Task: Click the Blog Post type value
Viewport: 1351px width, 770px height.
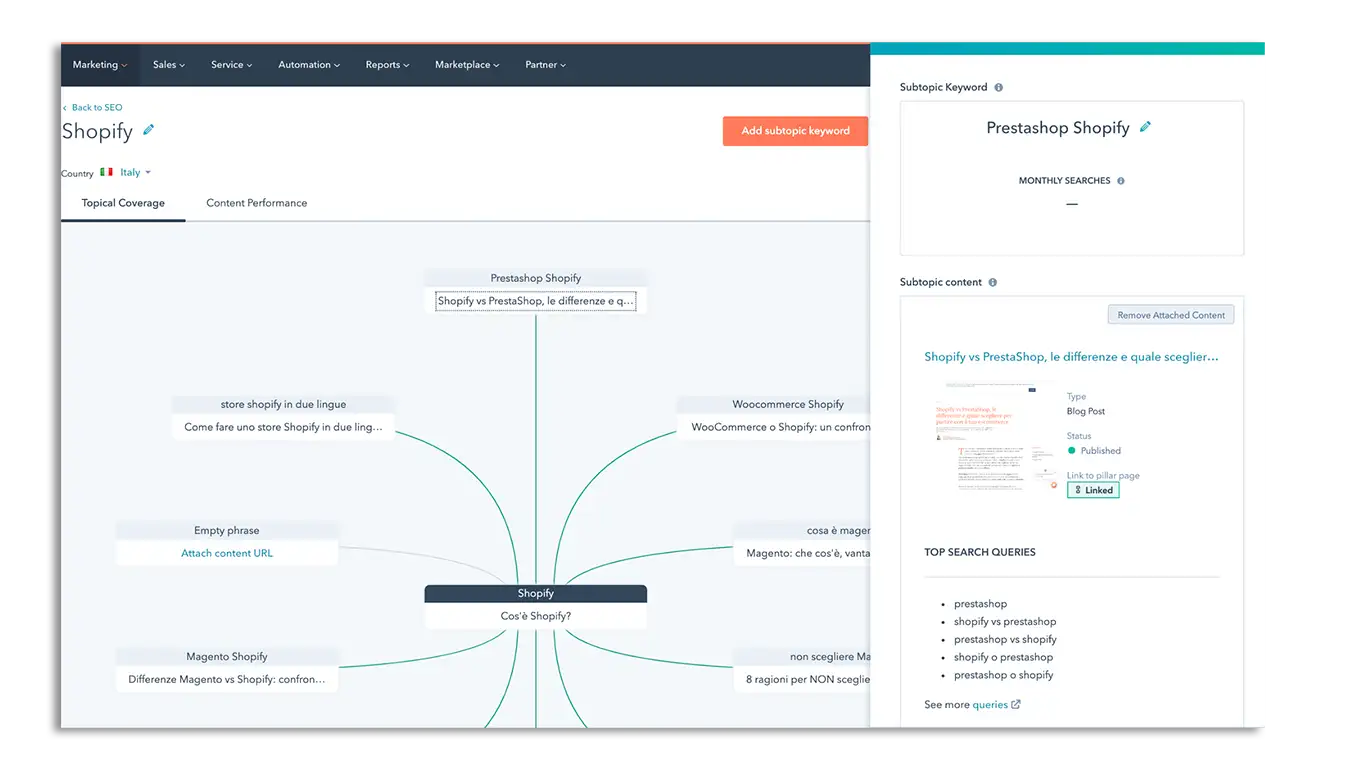Action: tap(1086, 411)
